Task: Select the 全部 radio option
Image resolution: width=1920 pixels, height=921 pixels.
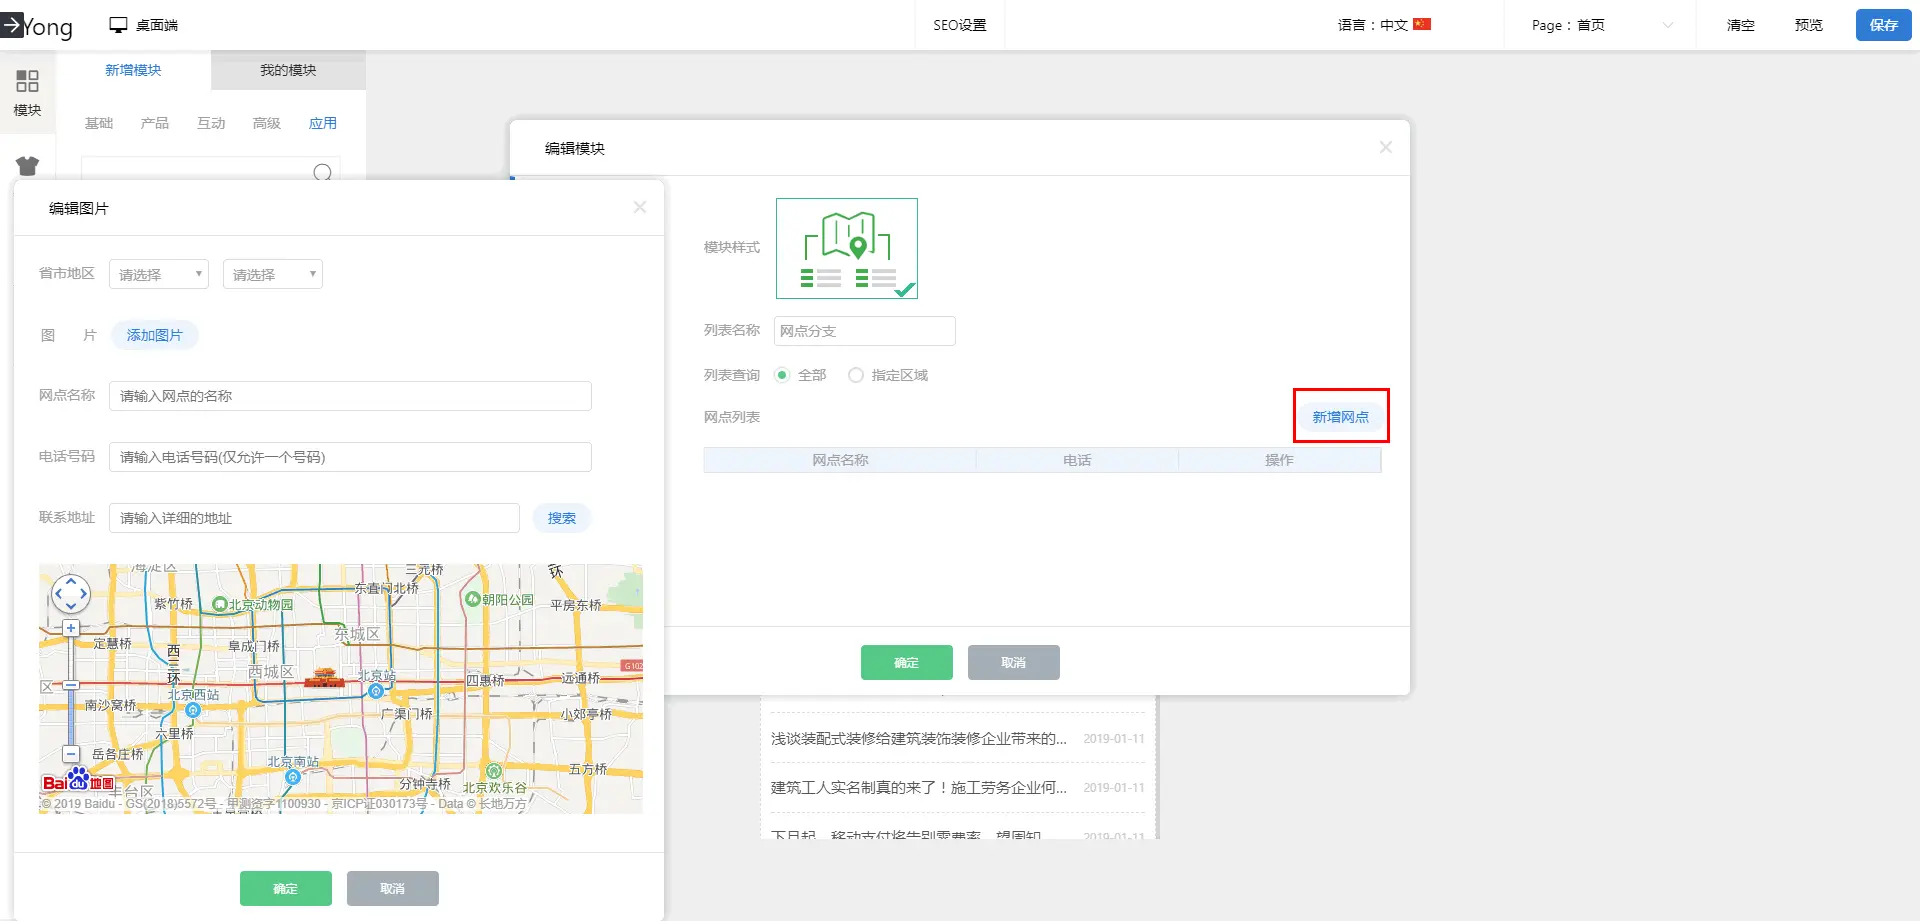Action: (x=782, y=375)
